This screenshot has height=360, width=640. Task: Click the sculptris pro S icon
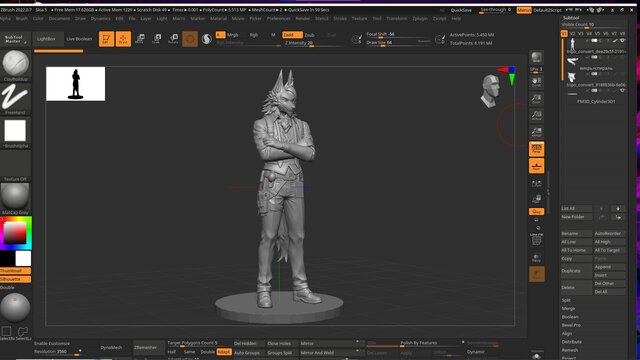pos(207,39)
